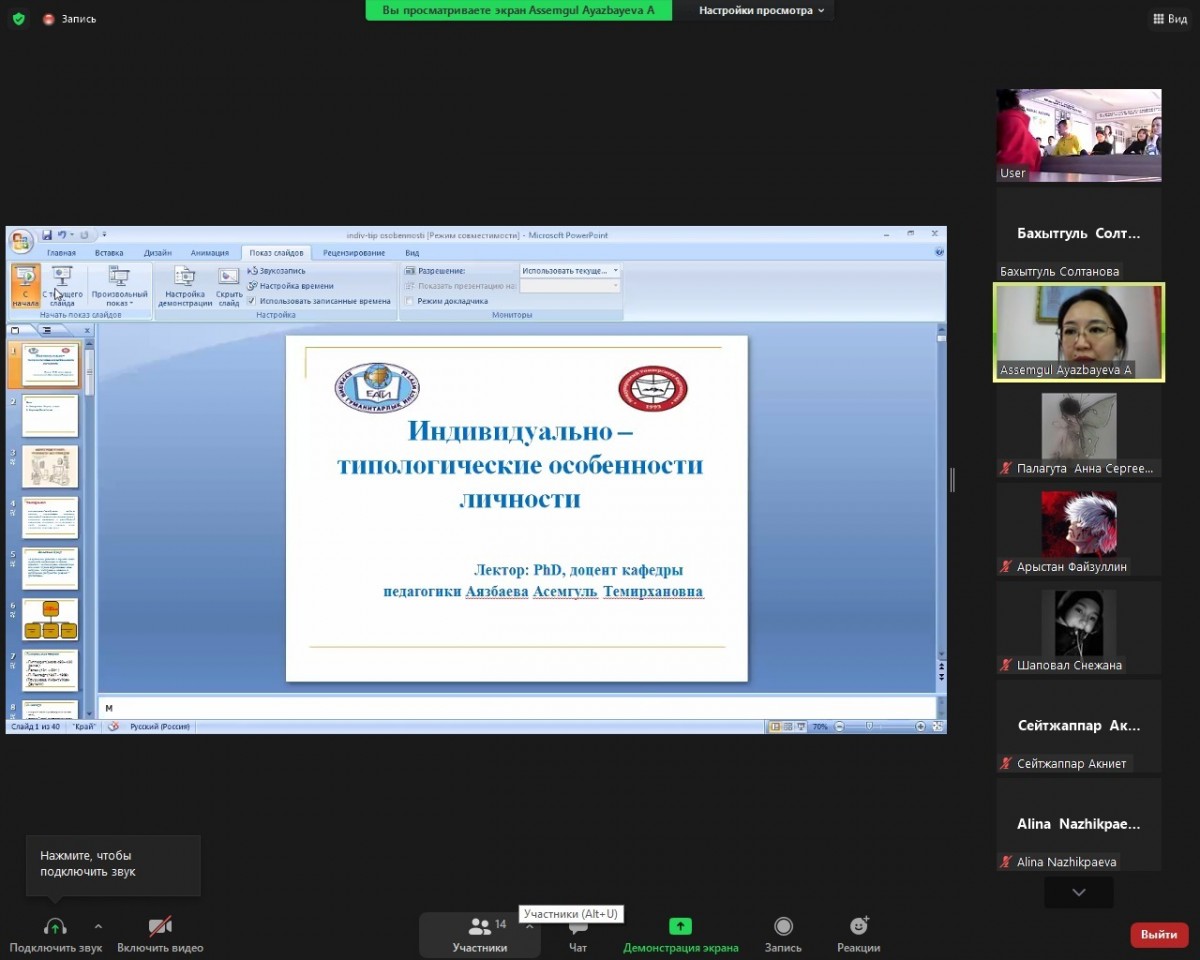This screenshot has width=1200, height=960.
Task: Click the green screen viewing notification banner
Action: click(518, 10)
